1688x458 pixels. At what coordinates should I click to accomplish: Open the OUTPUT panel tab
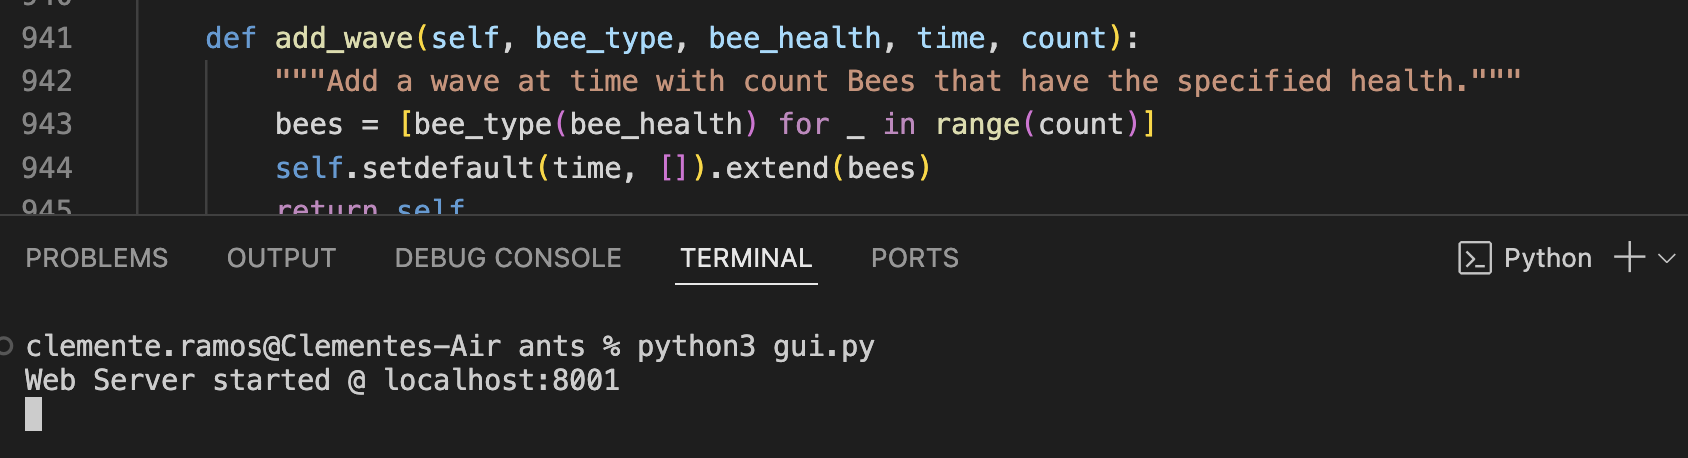pyautogui.click(x=281, y=258)
